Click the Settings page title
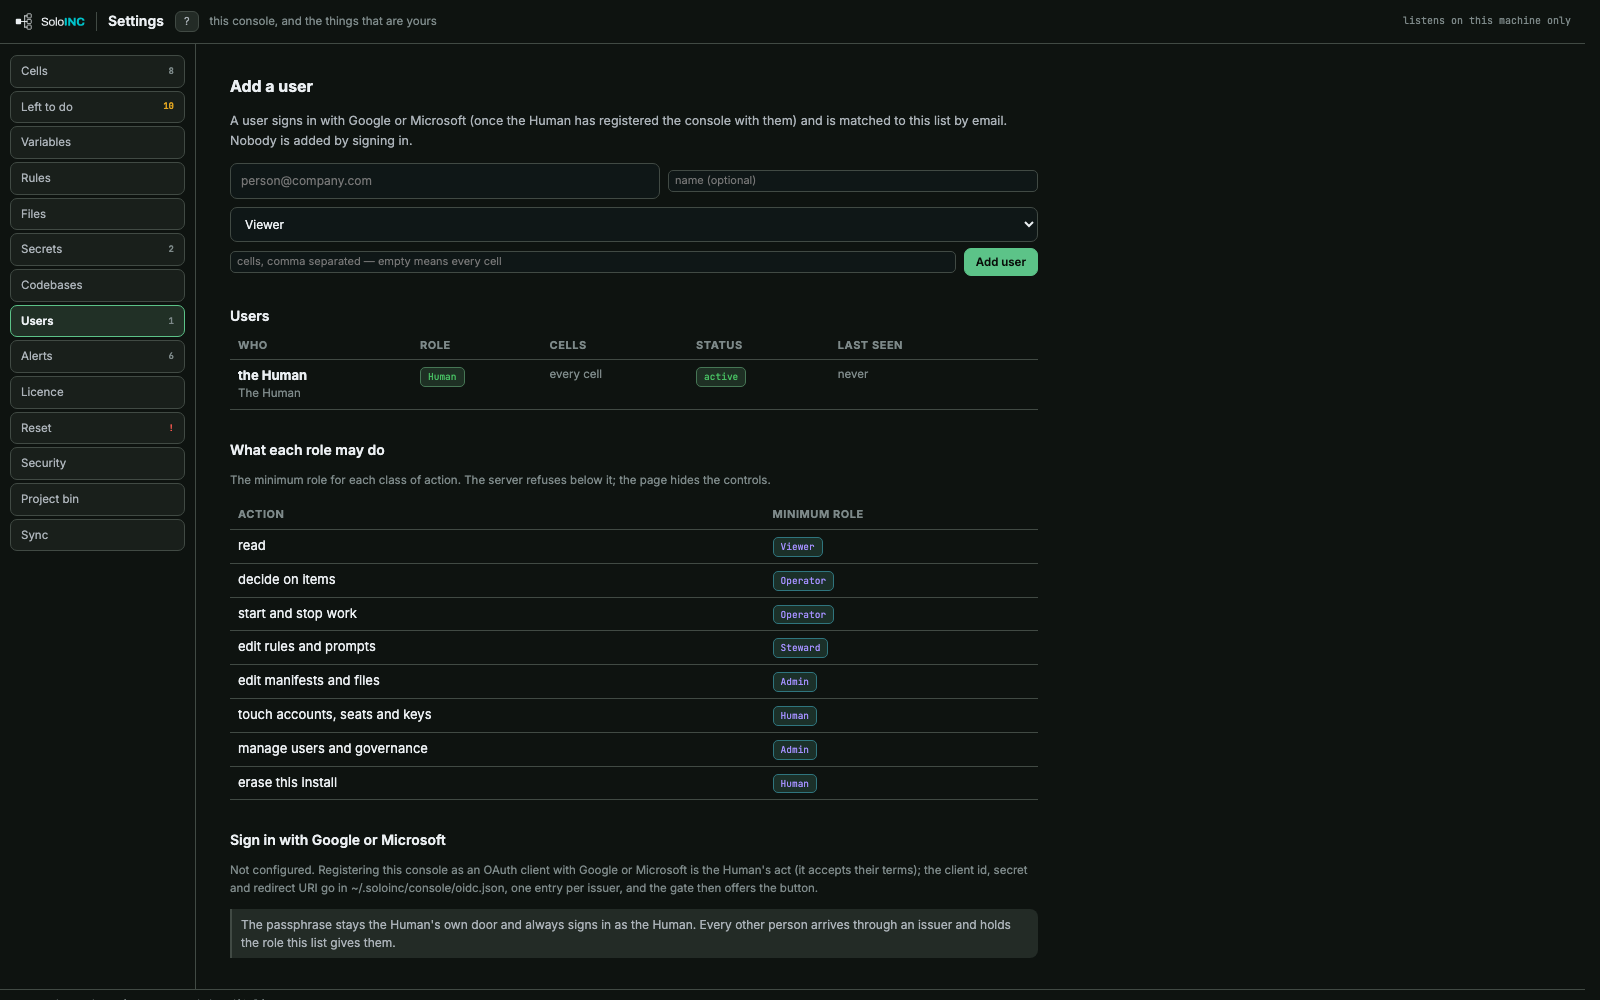 click(136, 21)
